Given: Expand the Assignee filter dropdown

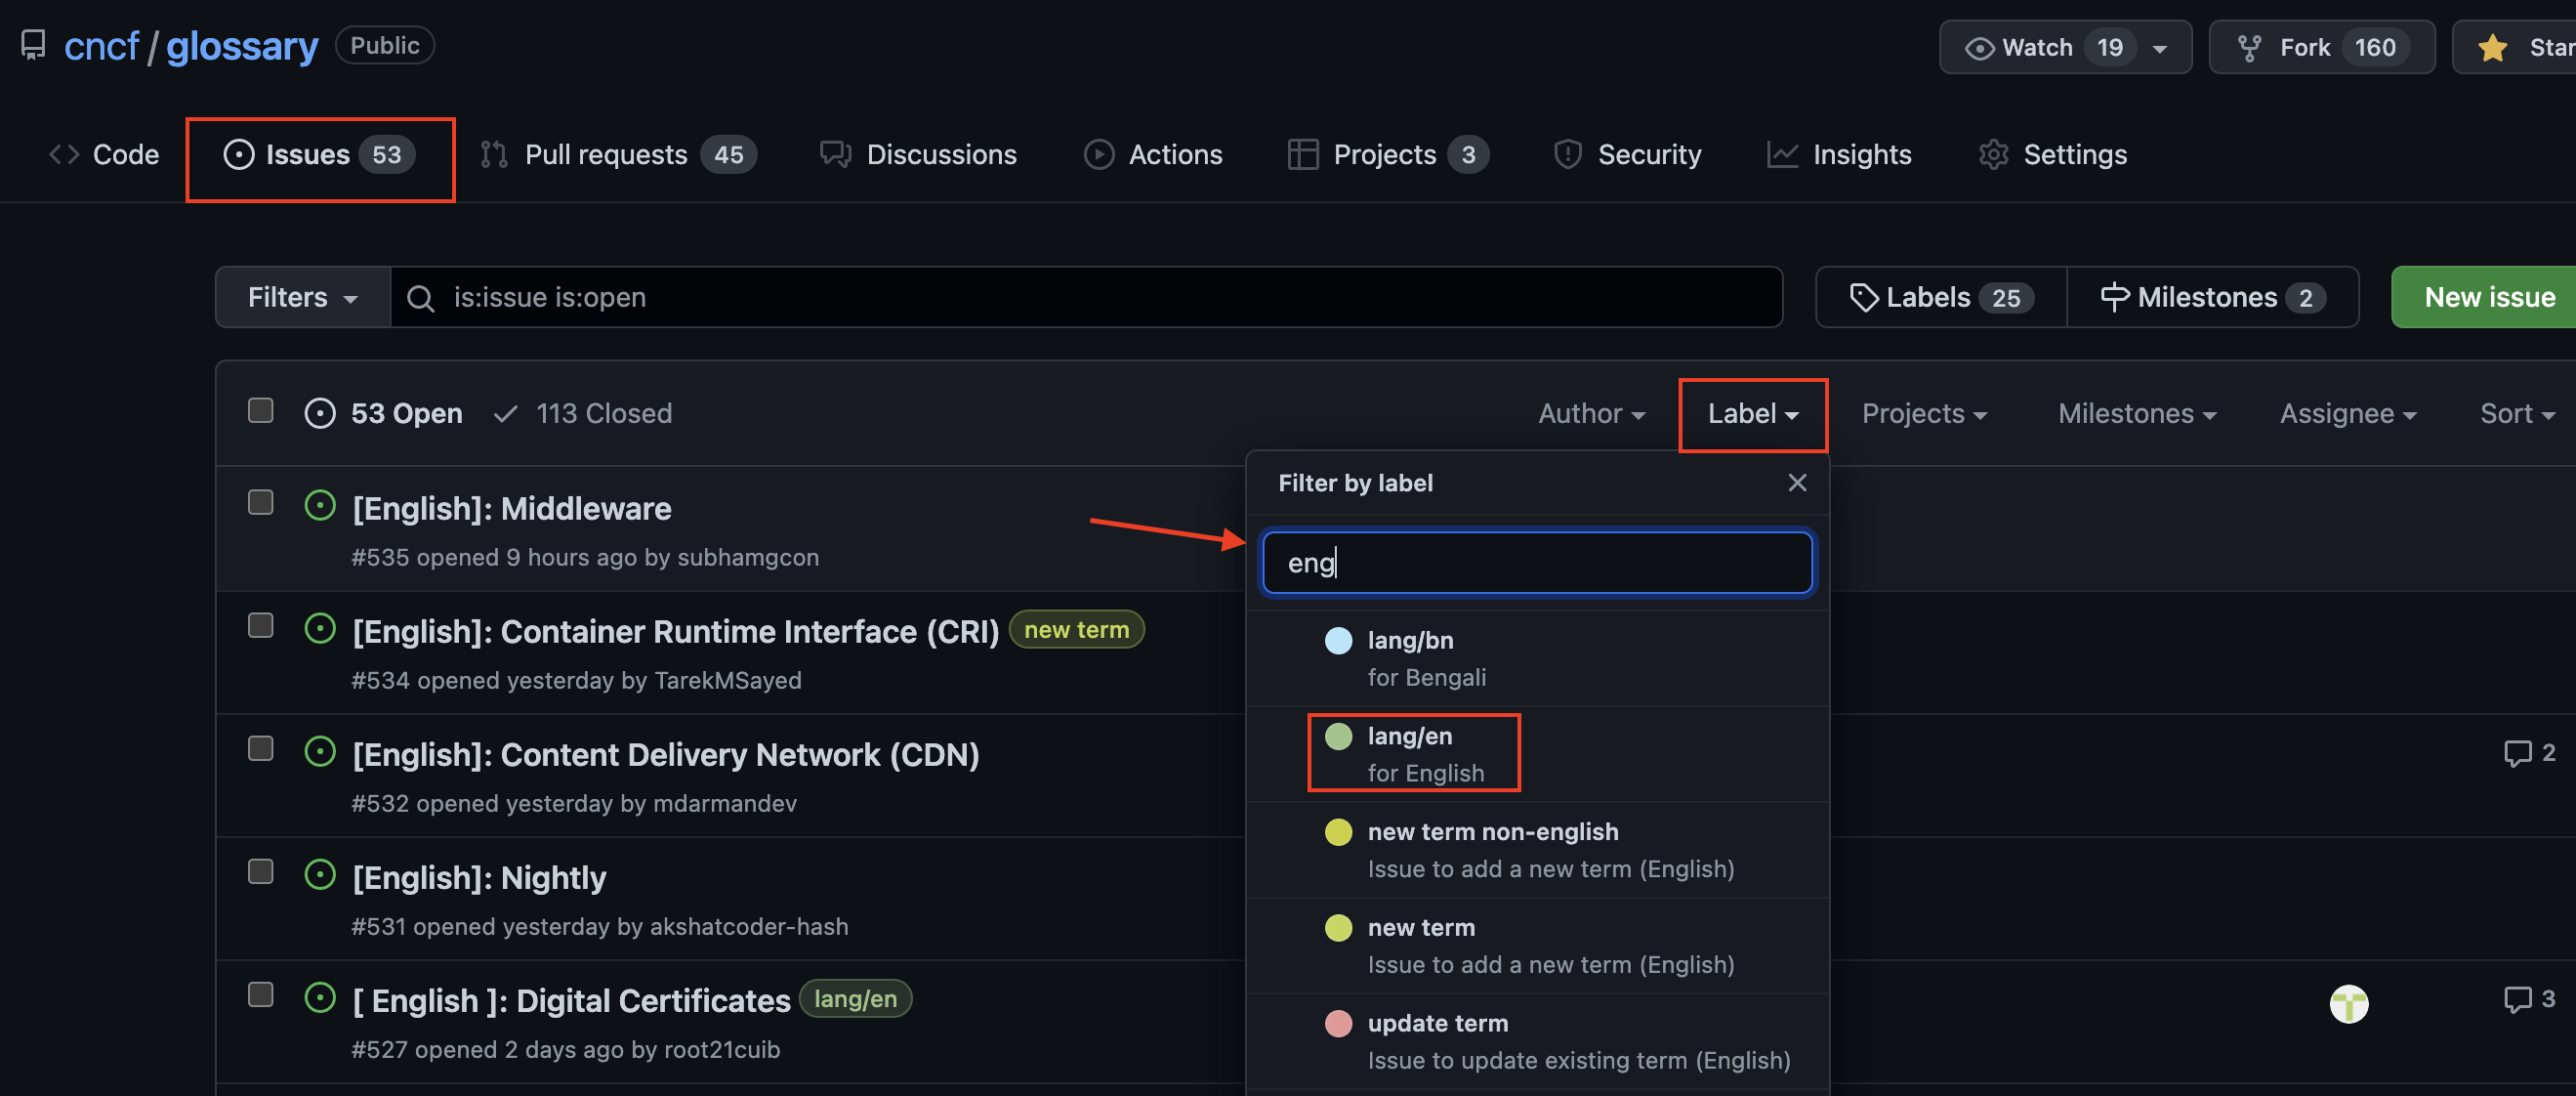Looking at the screenshot, I should pyautogui.click(x=2349, y=412).
